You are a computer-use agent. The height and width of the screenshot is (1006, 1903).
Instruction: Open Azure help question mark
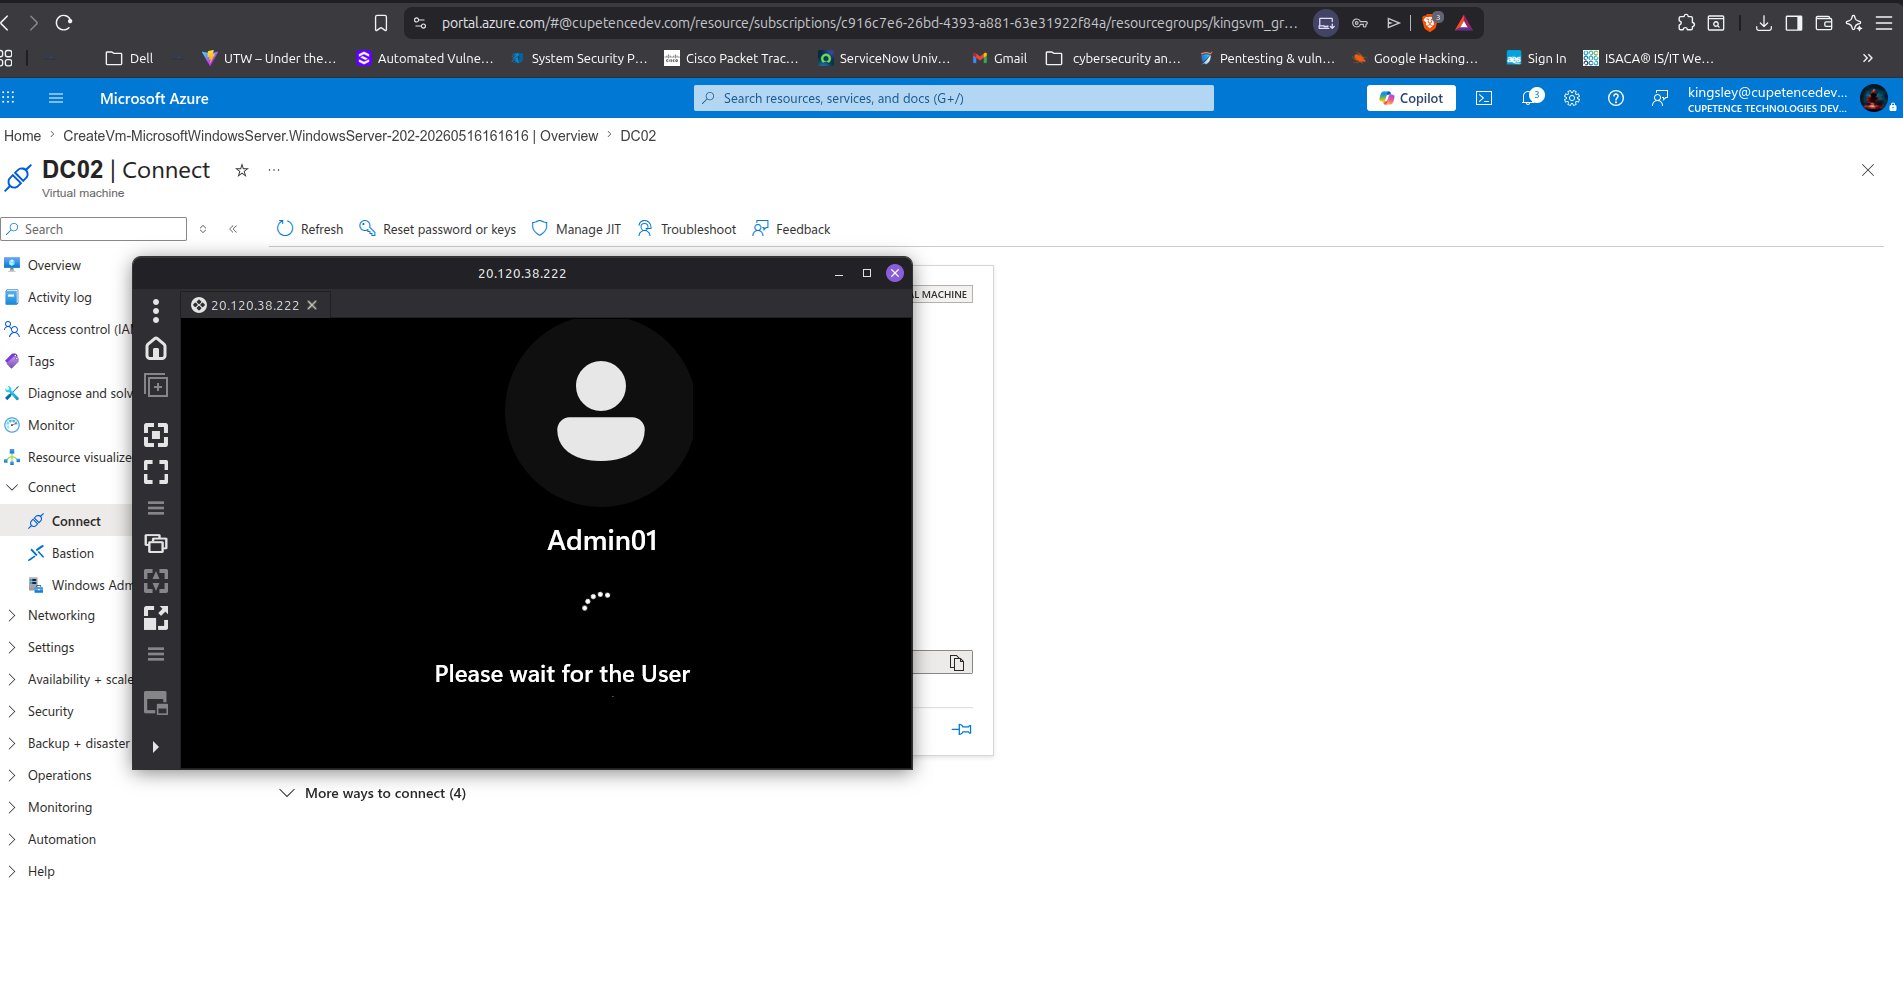point(1616,98)
